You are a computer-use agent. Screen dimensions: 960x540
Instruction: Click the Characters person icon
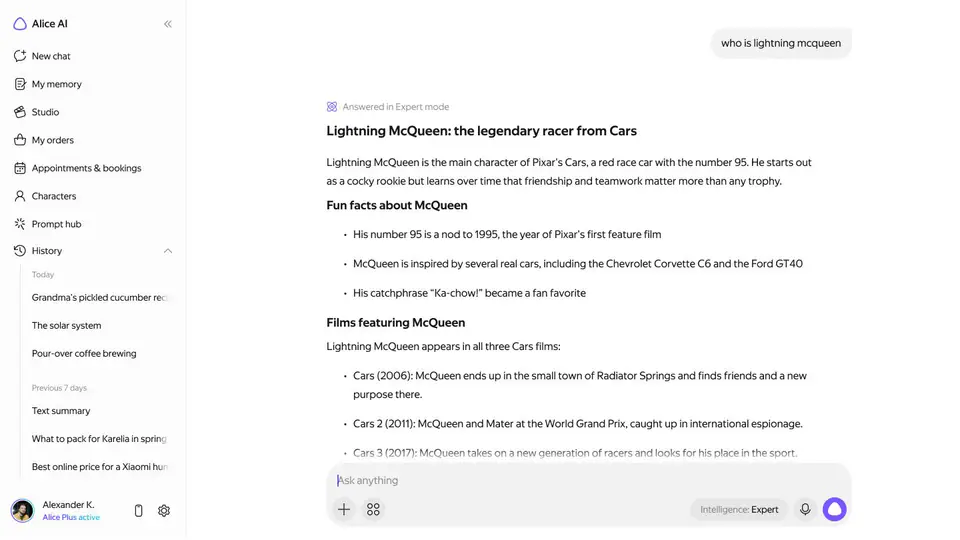pyautogui.click(x=20, y=196)
